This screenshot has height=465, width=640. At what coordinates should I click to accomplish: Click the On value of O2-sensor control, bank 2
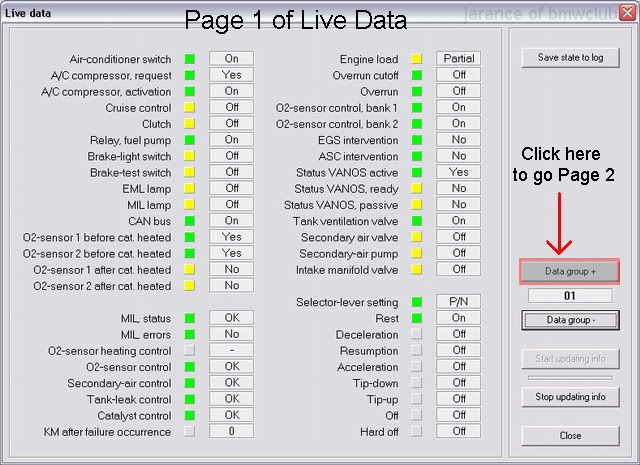458,123
